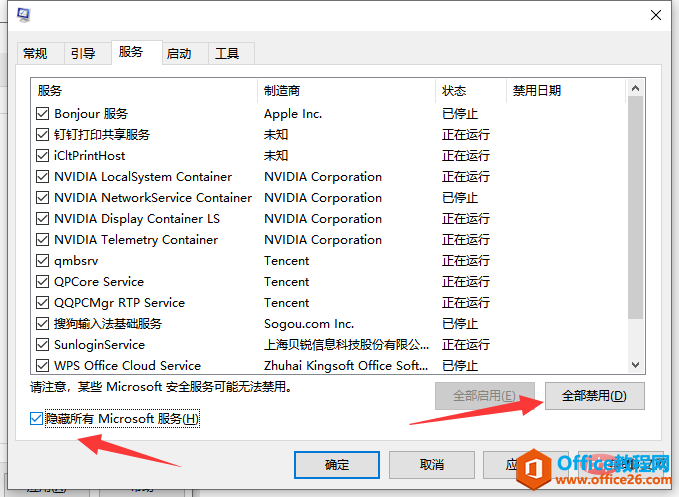Screen dimensions: 679x497
Task: Disable NVIDIA NetworkService Container checkbox
Action: click(x=42, y=197)
